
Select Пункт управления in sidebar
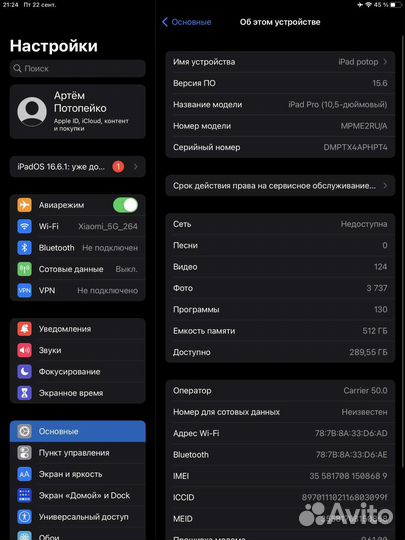pos(74,453)
